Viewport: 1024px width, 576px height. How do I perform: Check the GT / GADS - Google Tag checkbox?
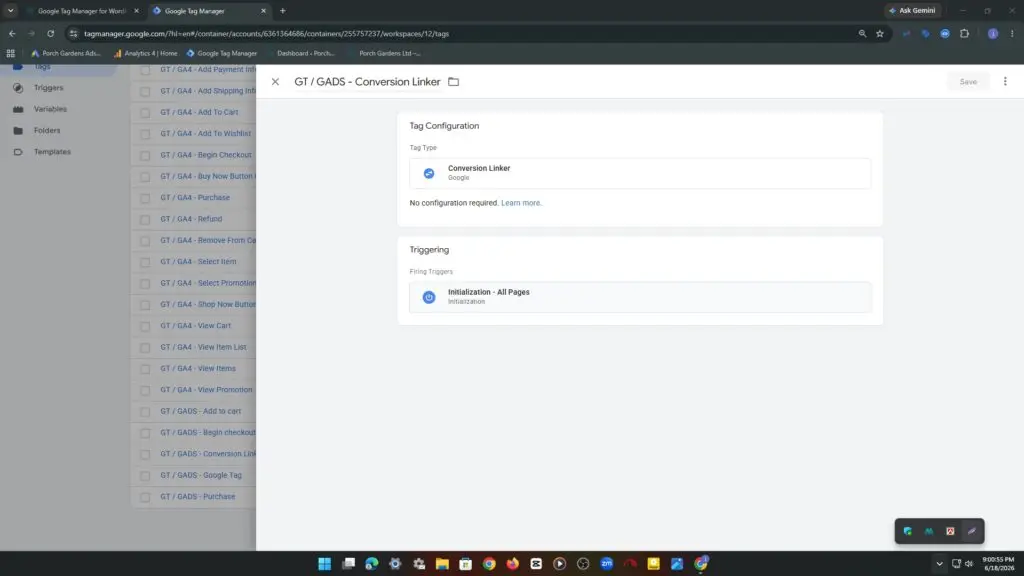click(145, 475)
